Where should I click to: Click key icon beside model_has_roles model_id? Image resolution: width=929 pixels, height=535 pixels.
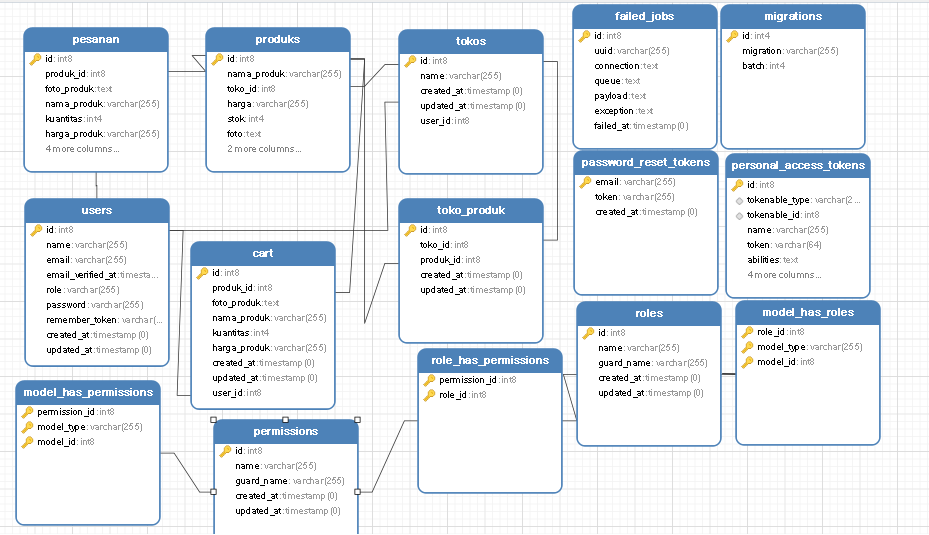pyautogui.click(x=747, y=361)
